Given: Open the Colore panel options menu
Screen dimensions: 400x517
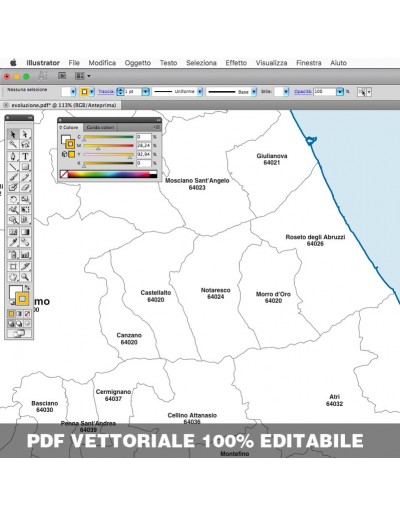Looking at the screenshot, I should click(x=157, y=127).
